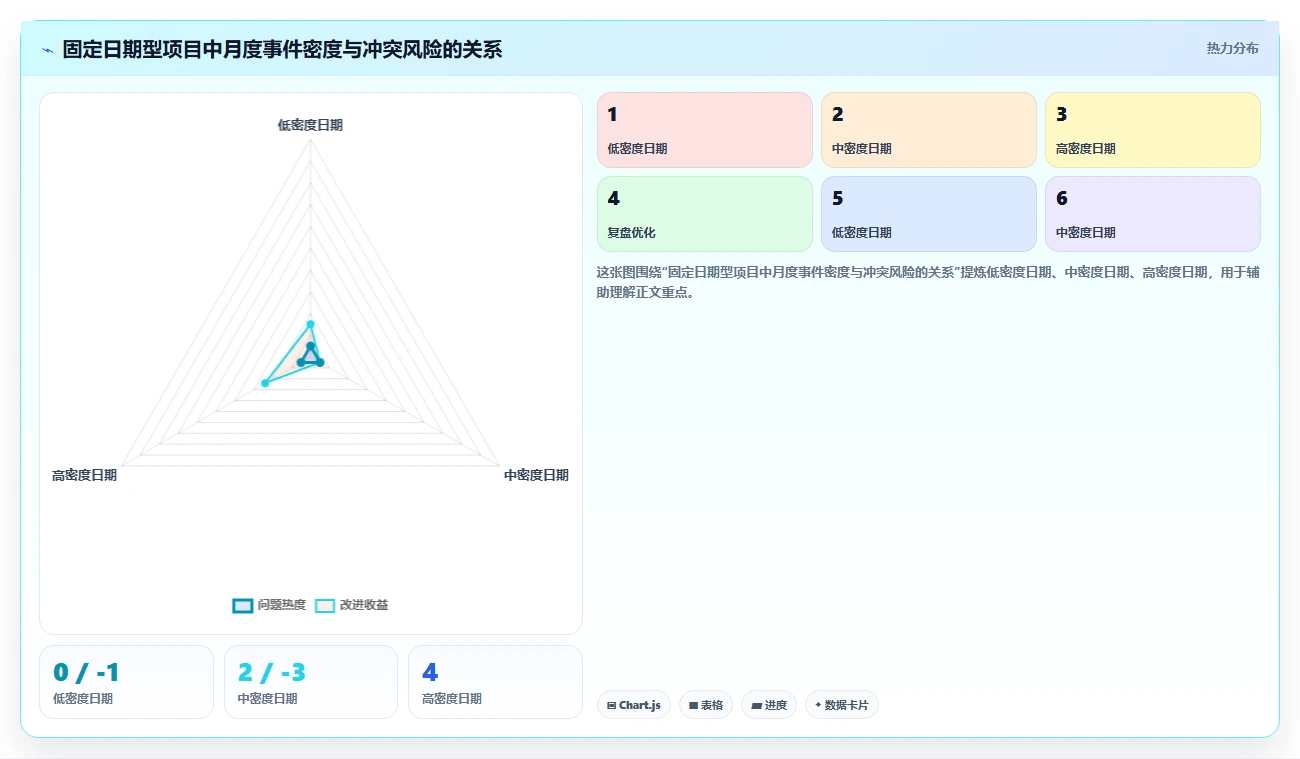Viewport: 1300px width, 759px height.
Task: Click the radar axis label 低密度日期 at top
Action: (x=310, y=125)
